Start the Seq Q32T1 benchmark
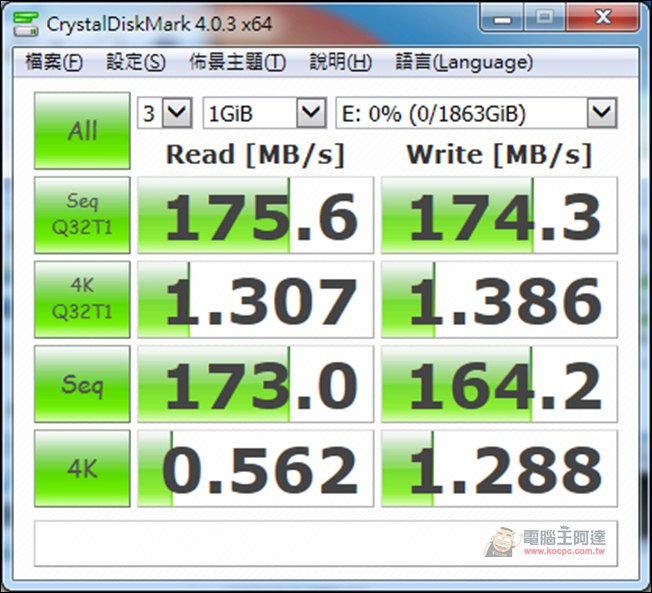Viewport: 652px width, 593px height. point(83,216)
